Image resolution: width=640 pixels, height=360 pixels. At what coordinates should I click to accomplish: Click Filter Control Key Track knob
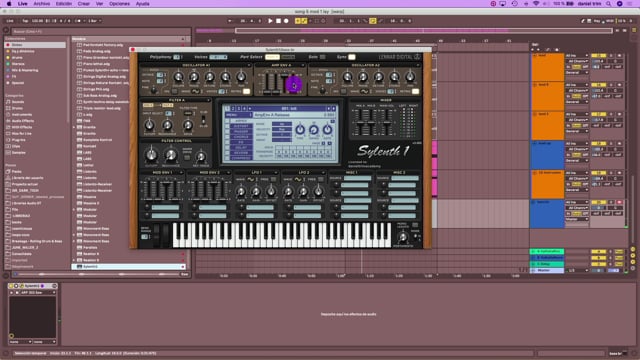[200, 157]
